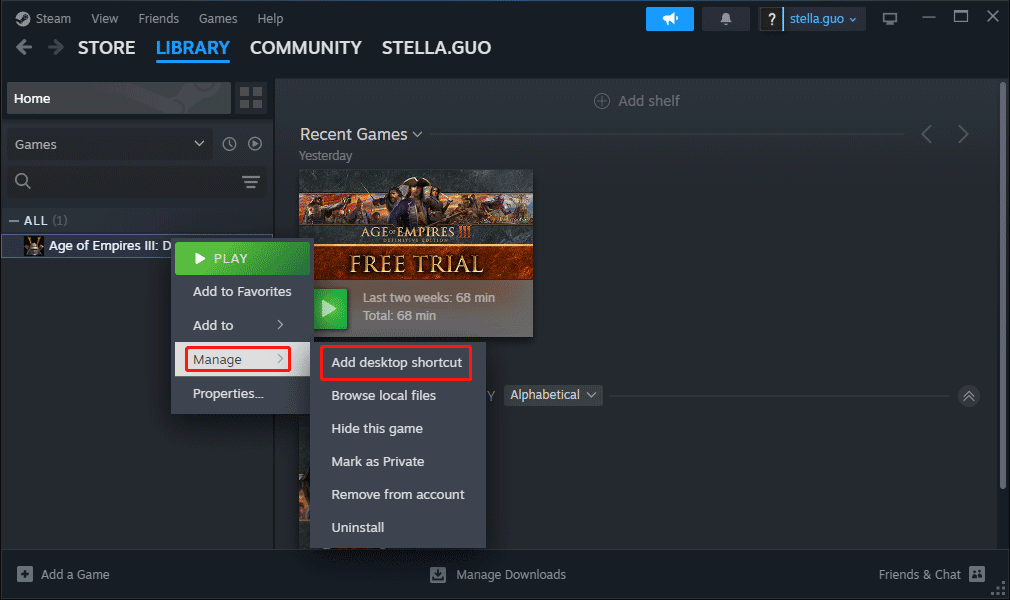Click the Age of Empires III game icon
The image size is (1010, 600).
(33, 246)
